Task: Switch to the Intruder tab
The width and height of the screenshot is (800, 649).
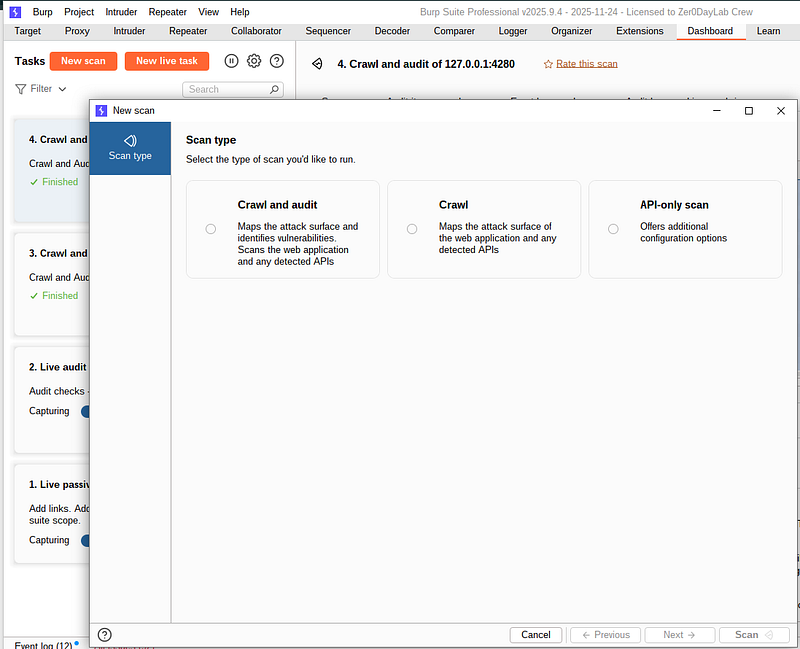Action: point(129,31)
